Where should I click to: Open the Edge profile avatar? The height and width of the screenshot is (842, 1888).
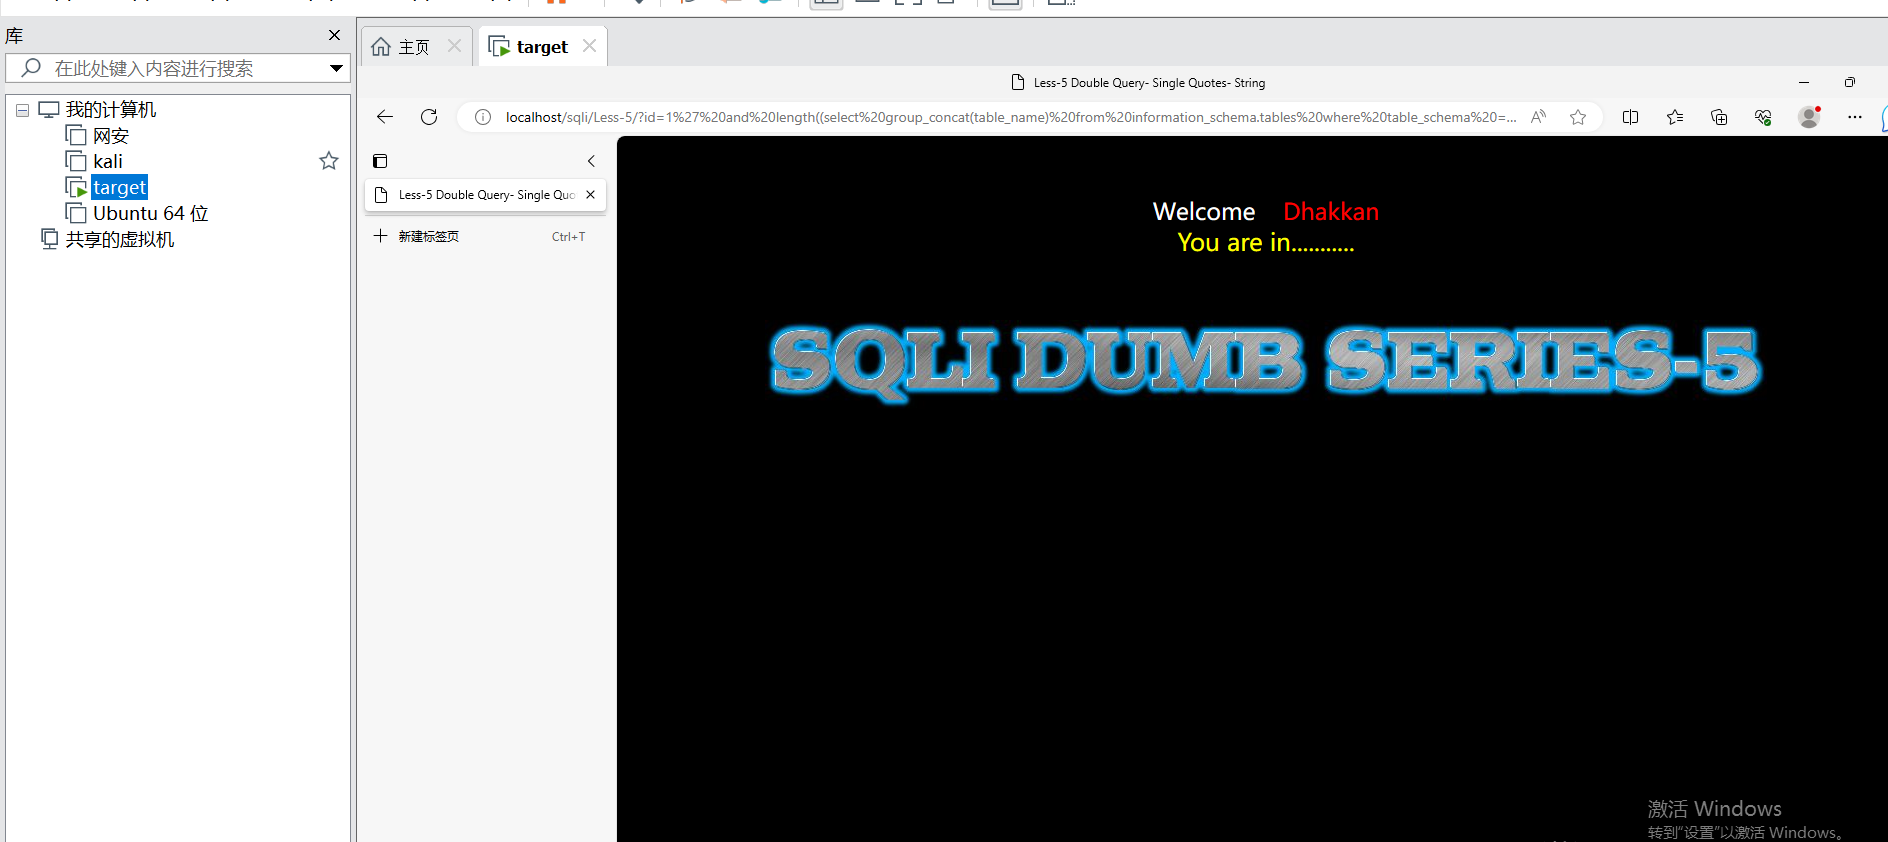pyautogui.click(x=1809, y=117)
